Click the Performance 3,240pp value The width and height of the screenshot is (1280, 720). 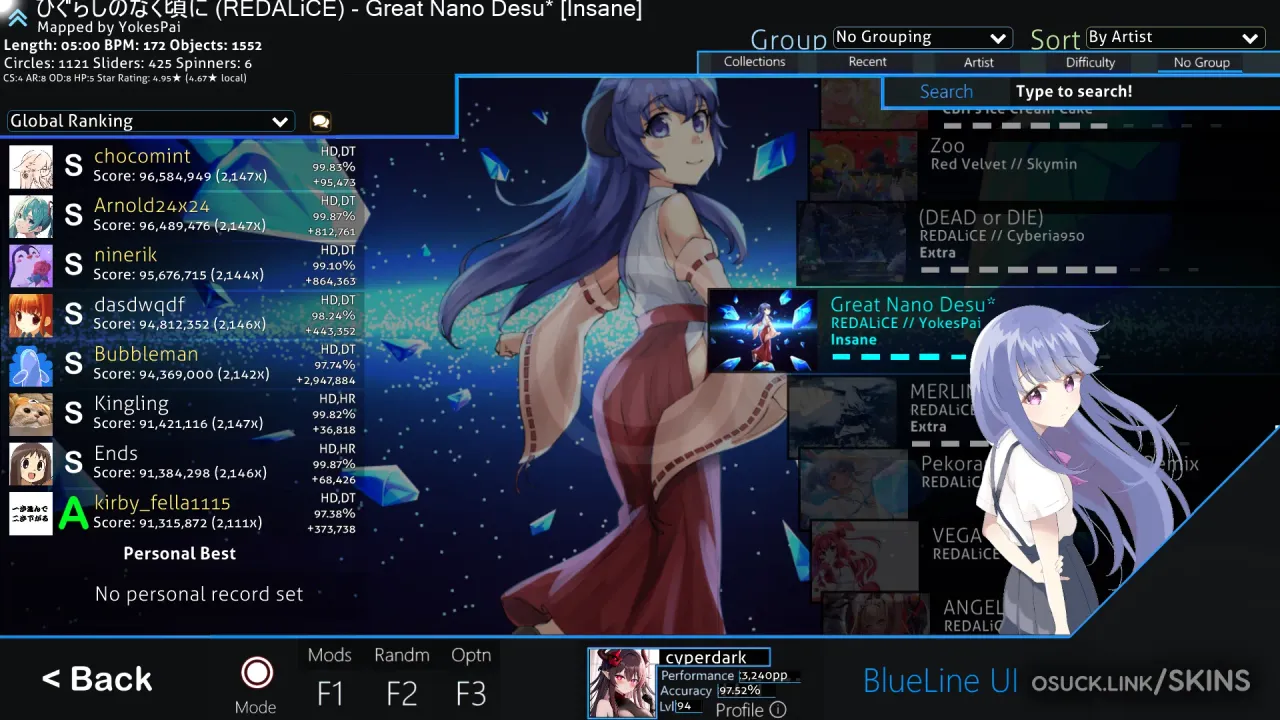click(764, 676)
